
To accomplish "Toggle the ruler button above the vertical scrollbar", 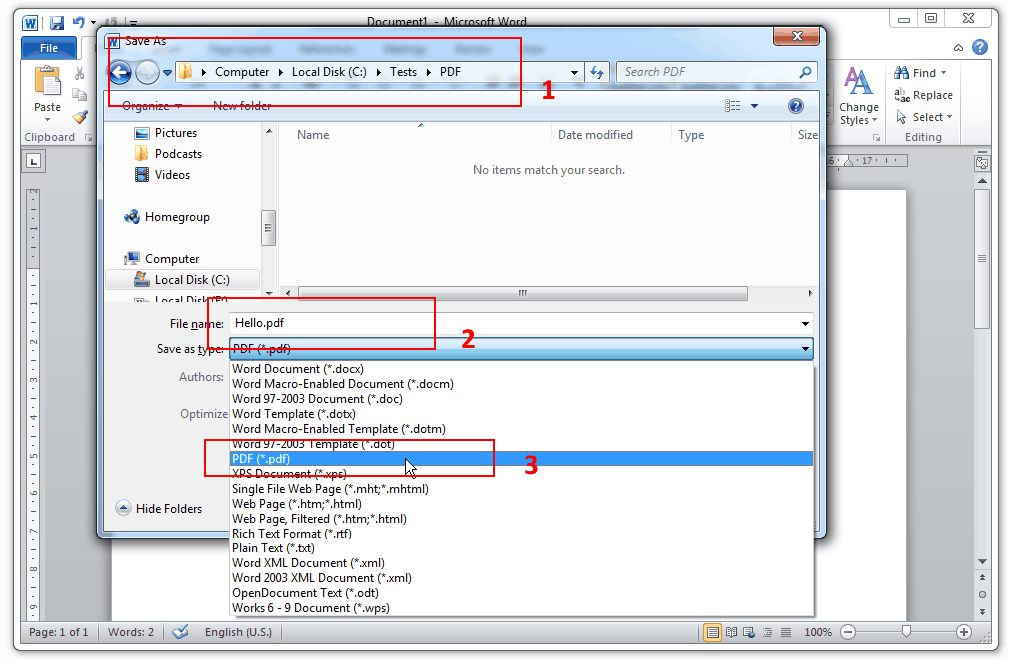I will pyautogui.click(x=982, y=163).
